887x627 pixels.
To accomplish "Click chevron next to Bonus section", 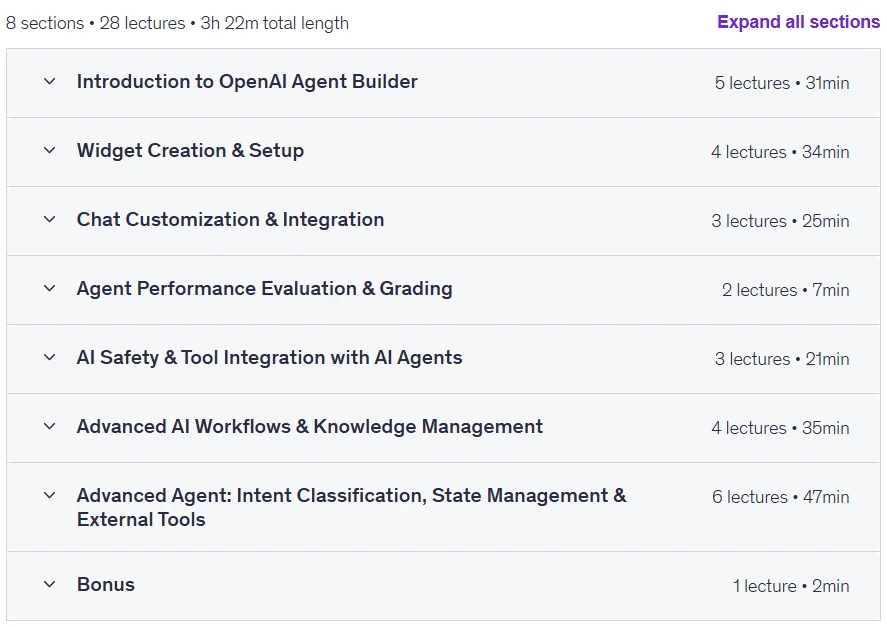I will (50, 585).
